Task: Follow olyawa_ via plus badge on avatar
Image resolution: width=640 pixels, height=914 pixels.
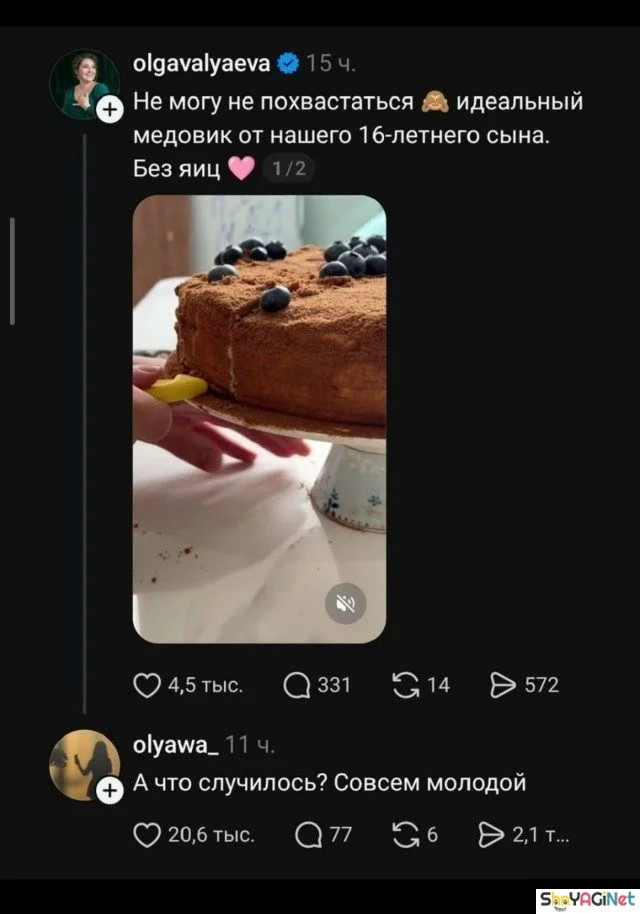Action: point(110,790)
